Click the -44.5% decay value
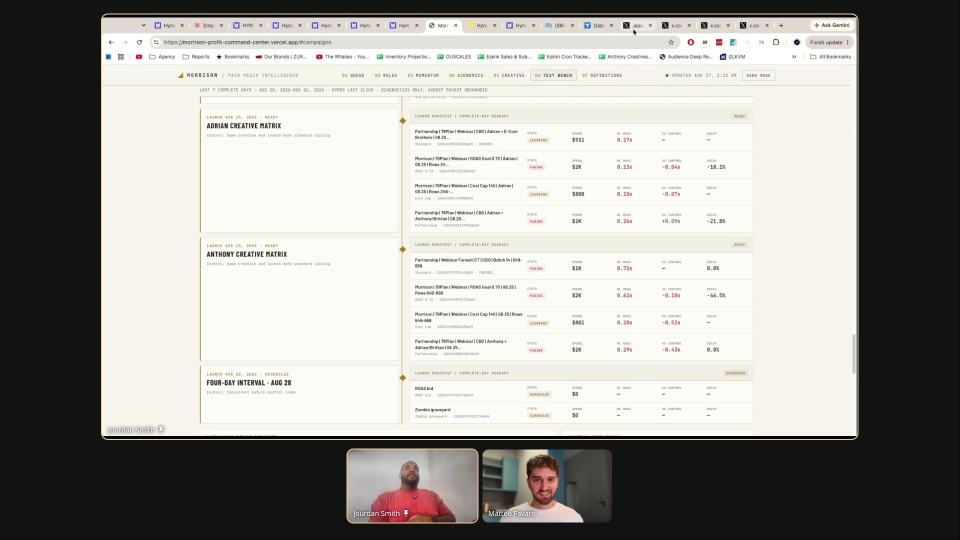Screen dimensions: 960x540 pos(716,296)
